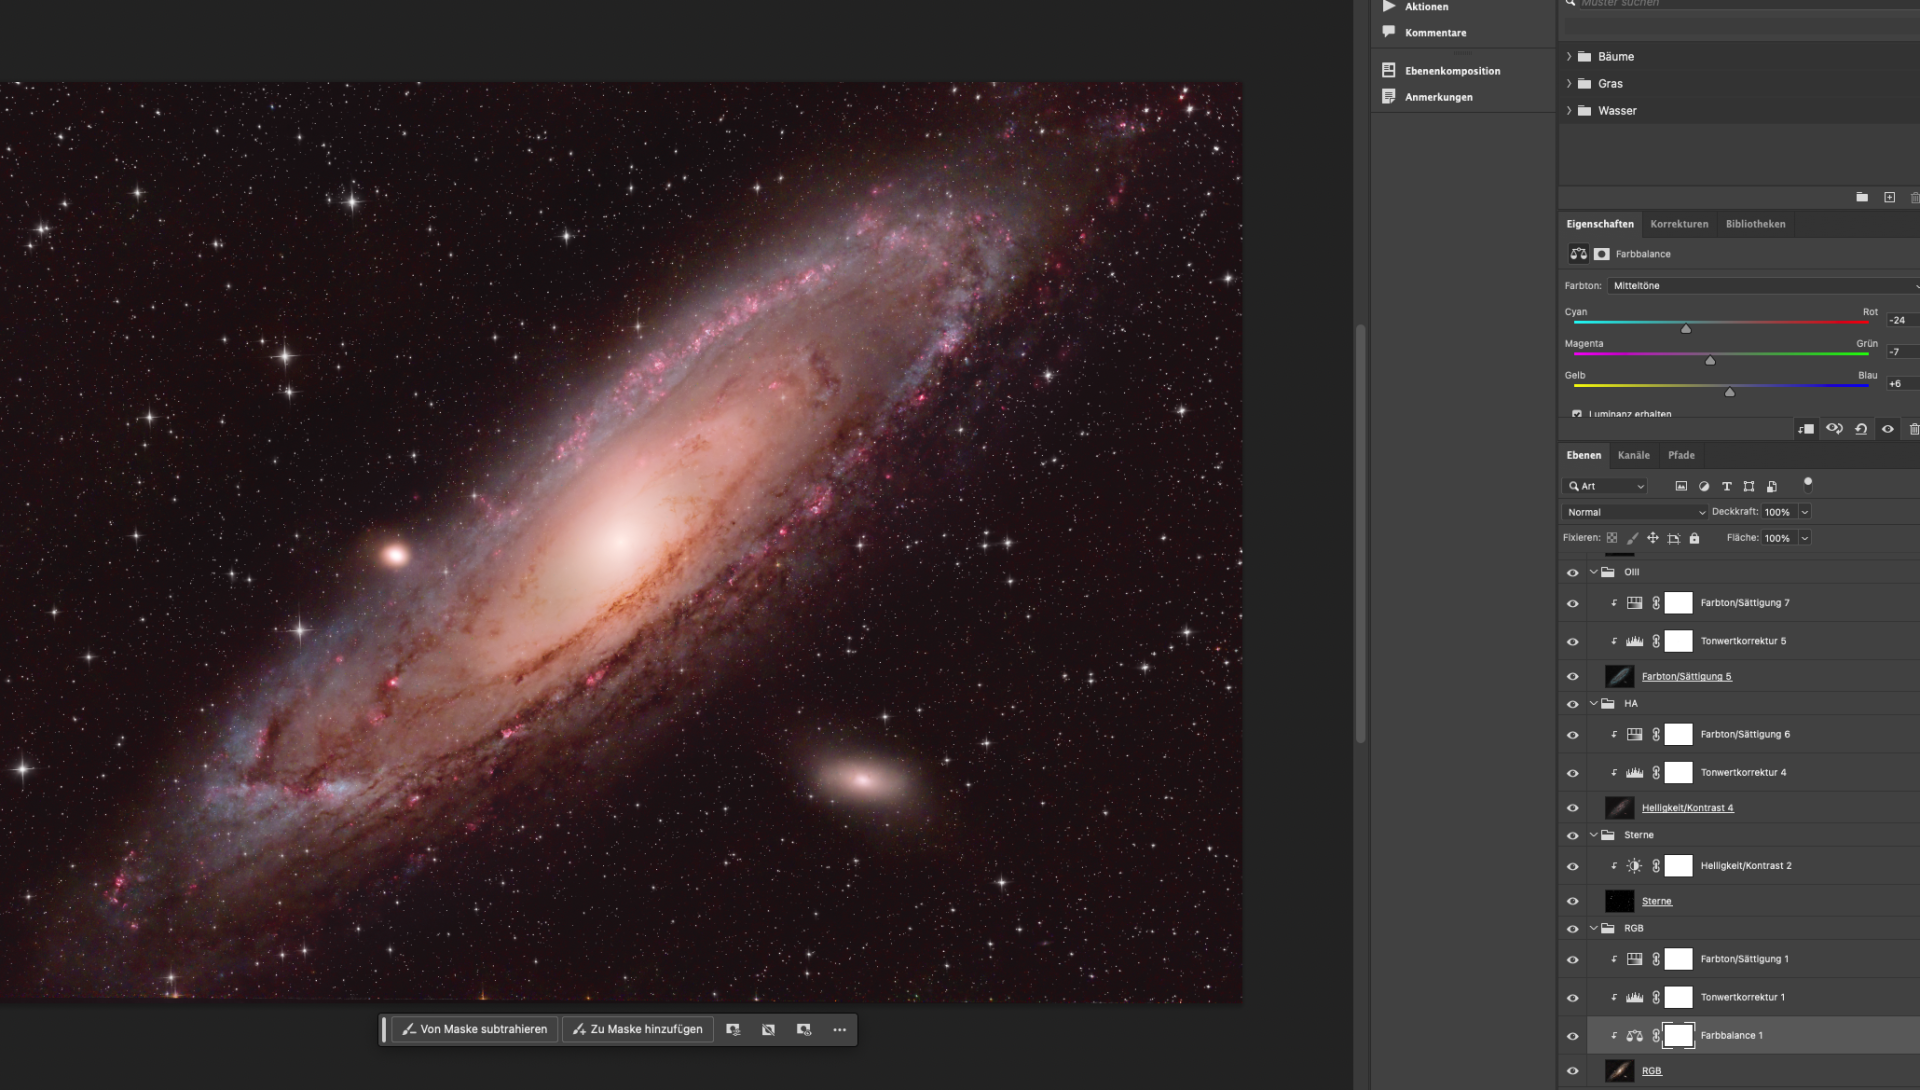This screenshot has height=1090, width=1920.
Task: Open the Fläche fill dropdown arrow
Action: pyautogui.click(x=1805, y=538)
